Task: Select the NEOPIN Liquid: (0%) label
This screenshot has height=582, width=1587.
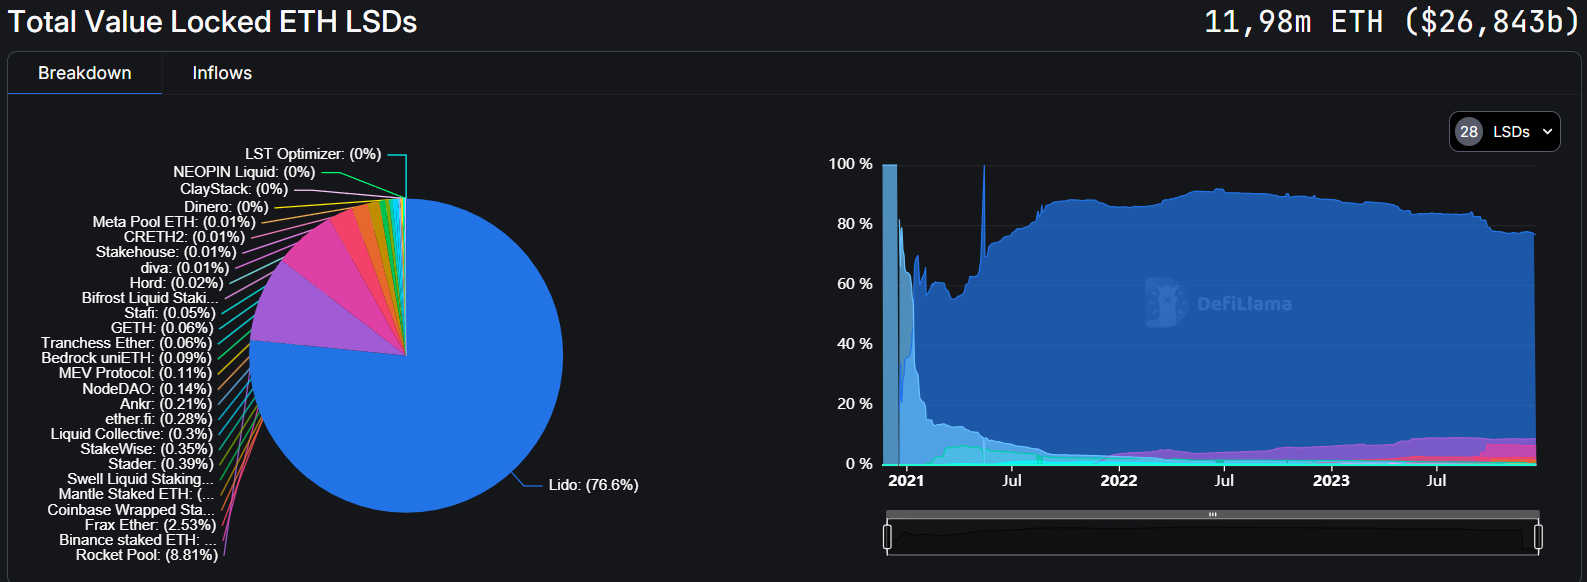Action: [x=244, y=172]
